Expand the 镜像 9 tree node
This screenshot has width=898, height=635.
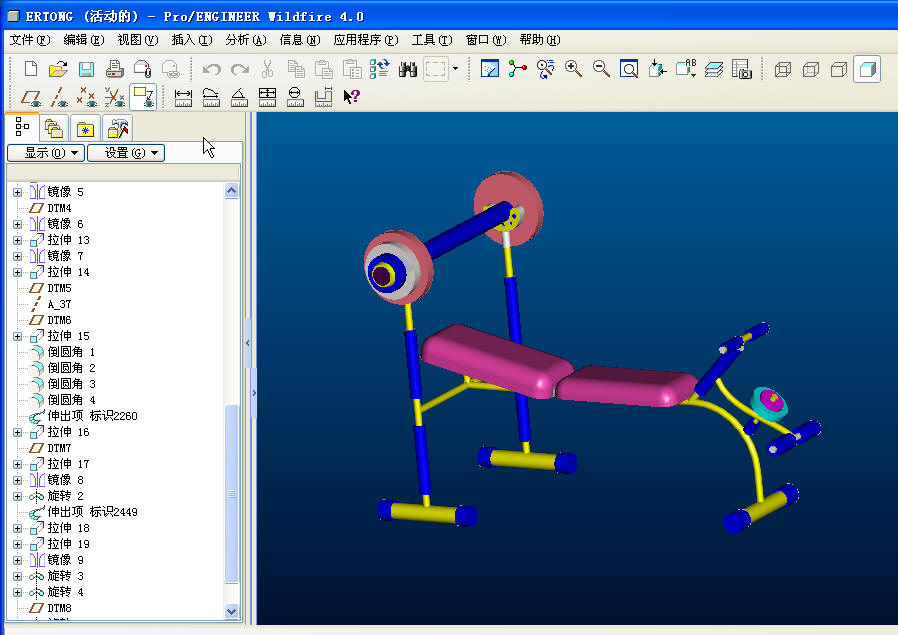coord(17,561)
